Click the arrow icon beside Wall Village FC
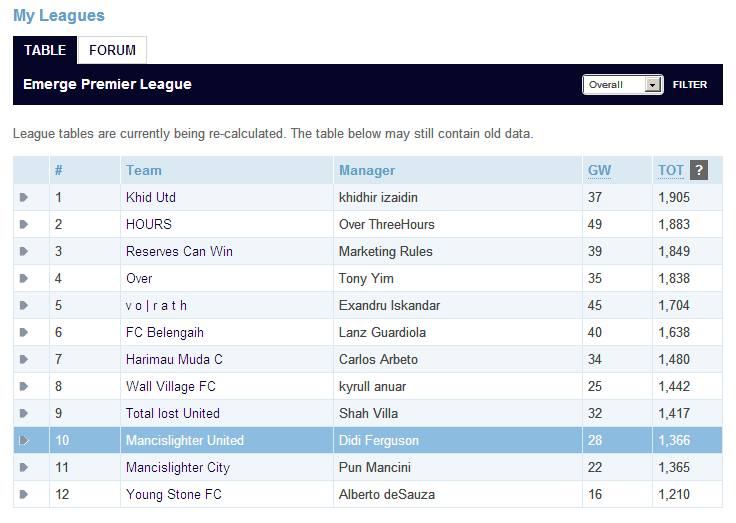The image size is (736, 523). click(x=24, y=386)
